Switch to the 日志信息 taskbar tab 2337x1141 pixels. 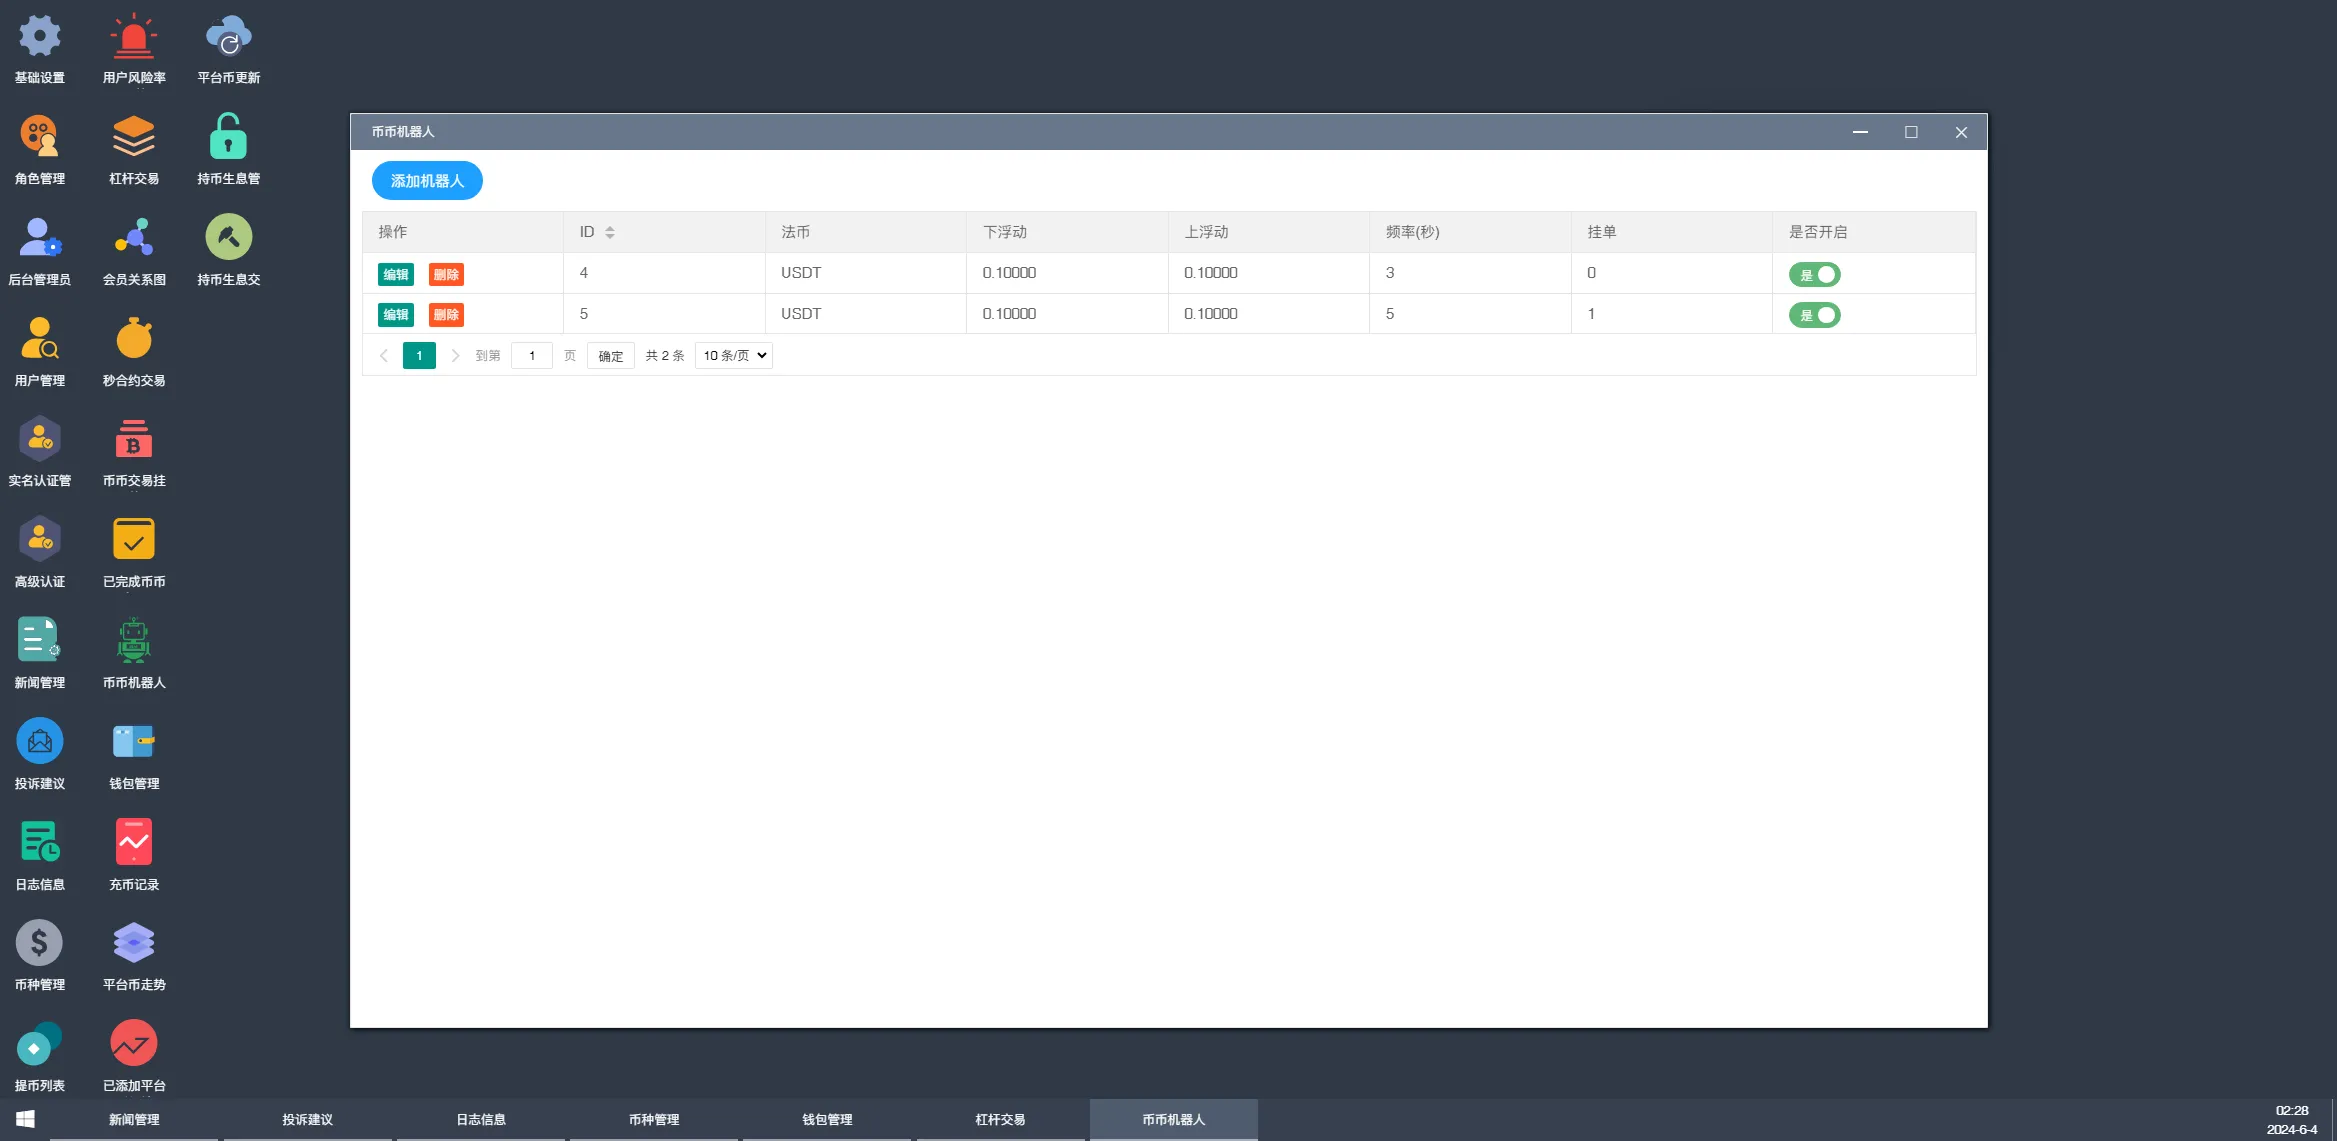tap(481, 1119)
